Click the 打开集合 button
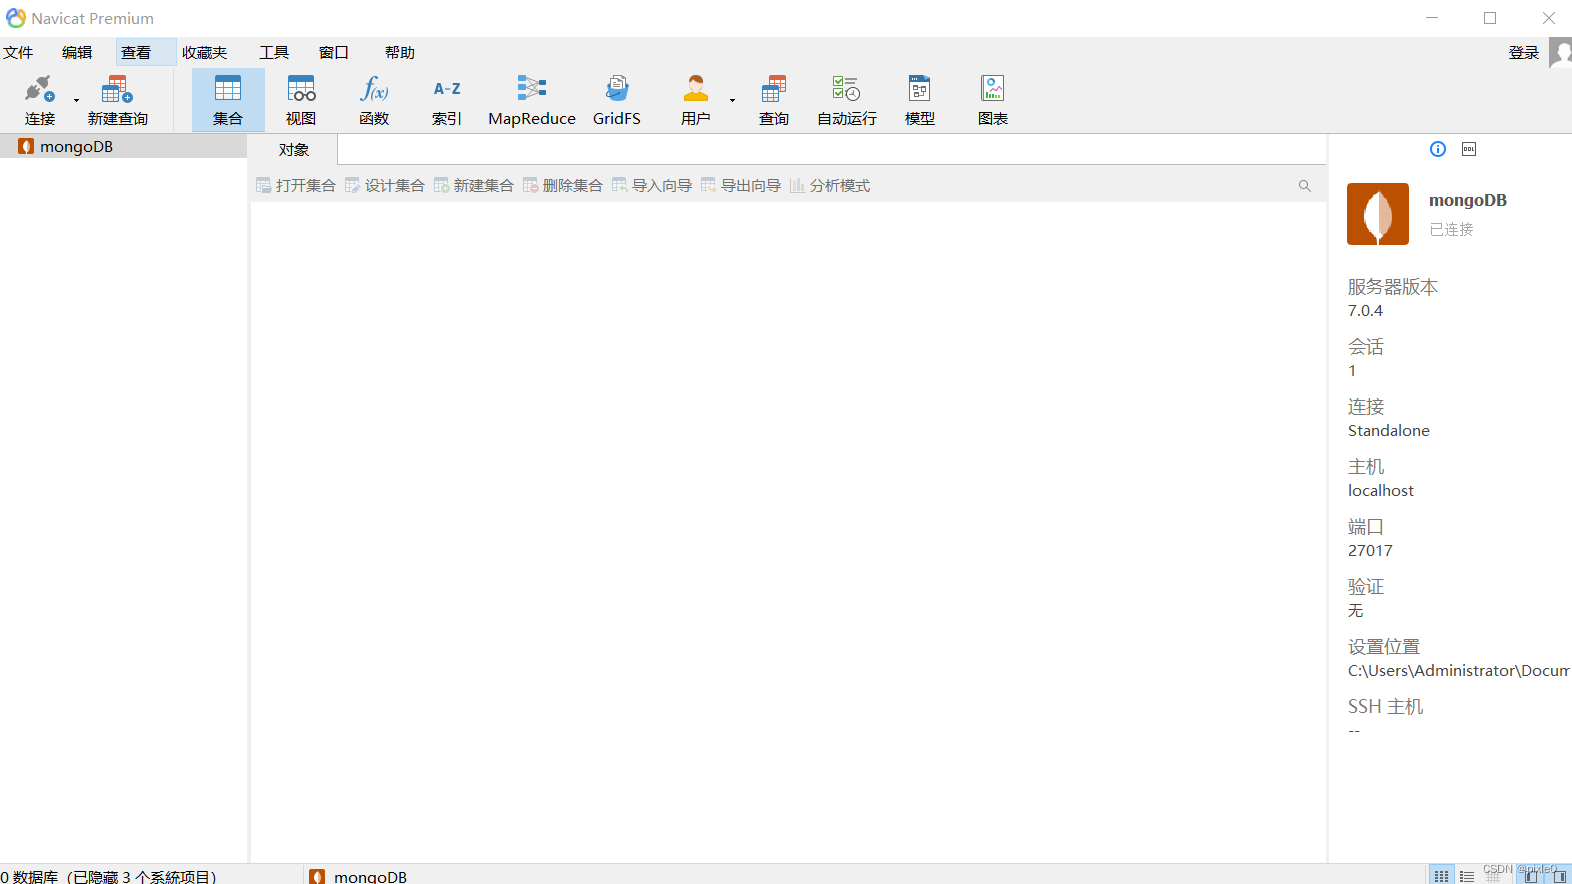This screenshot has height=884, width=1572. [296, 185]
